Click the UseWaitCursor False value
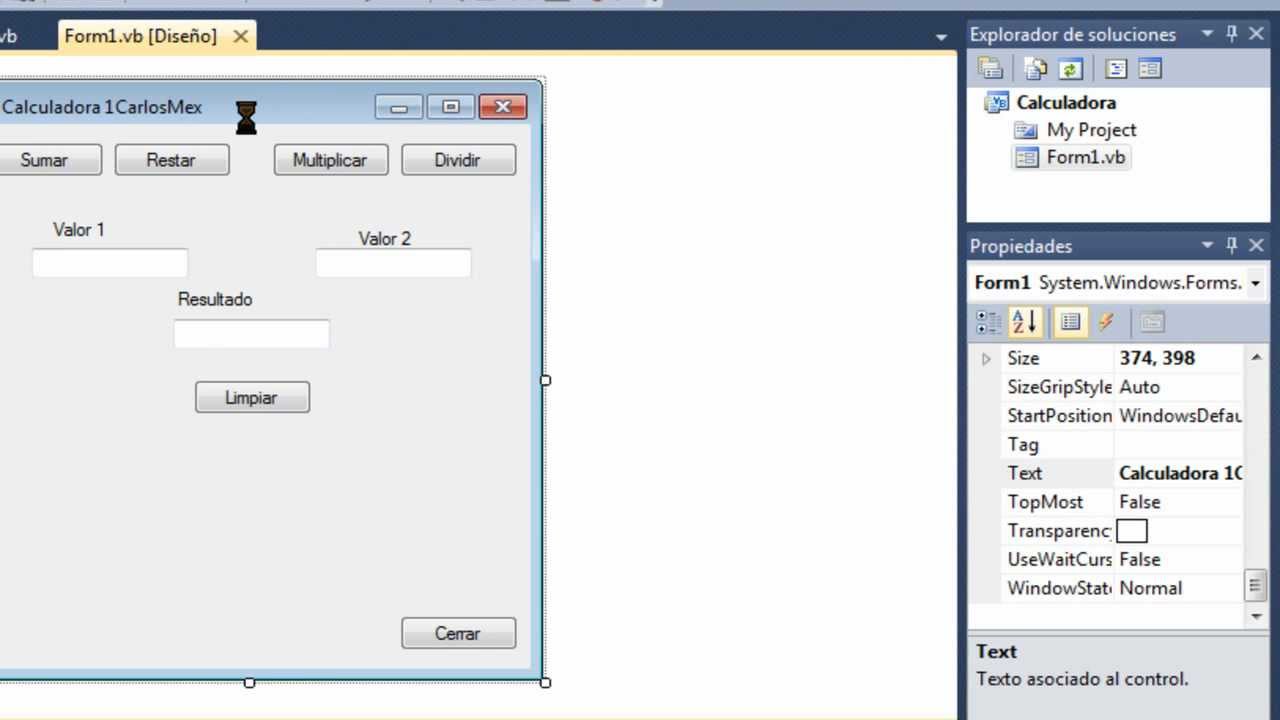This screenshot has height=720, width=1280. pos(1140,560)
